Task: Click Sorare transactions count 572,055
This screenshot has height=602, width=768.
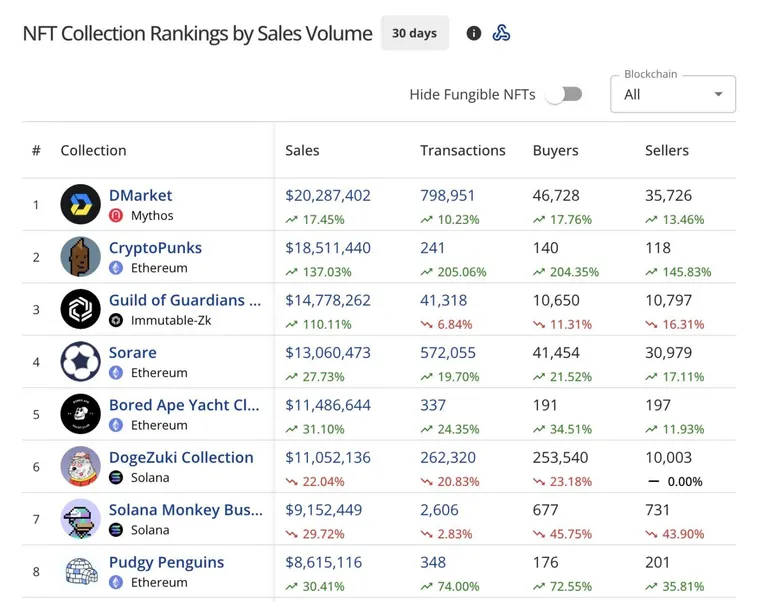Action: click(x=448, y=353)
